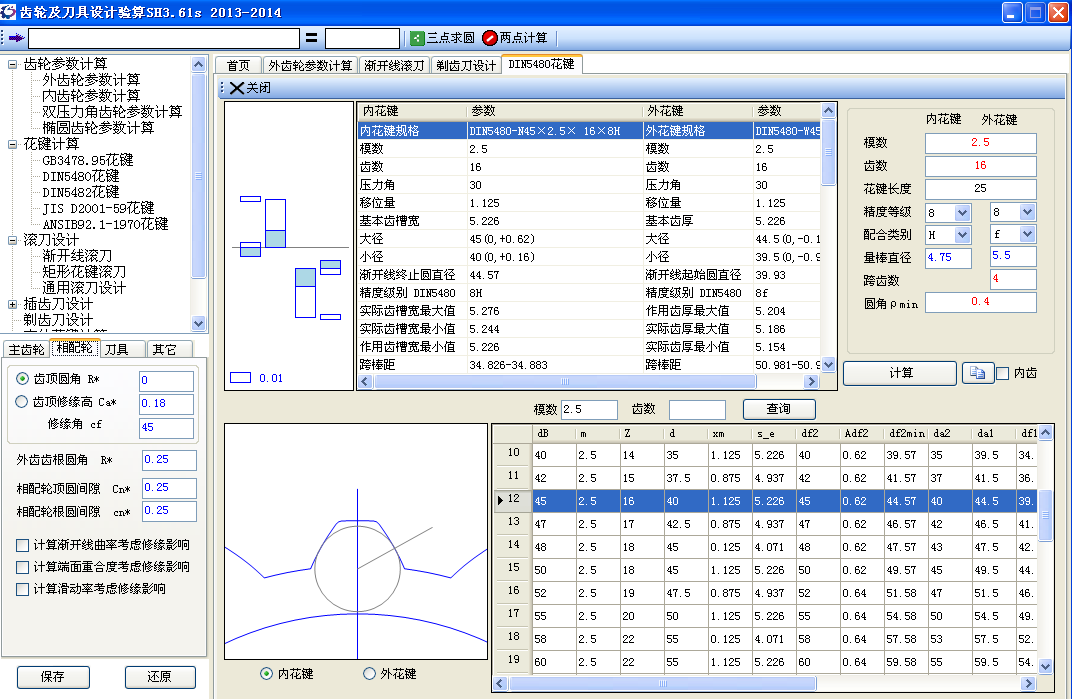Enable 计算渐开线曲率考虑修缘影响 checkbox
The width and height of the screenshot is (1072, 700).
tap(23, 546)
